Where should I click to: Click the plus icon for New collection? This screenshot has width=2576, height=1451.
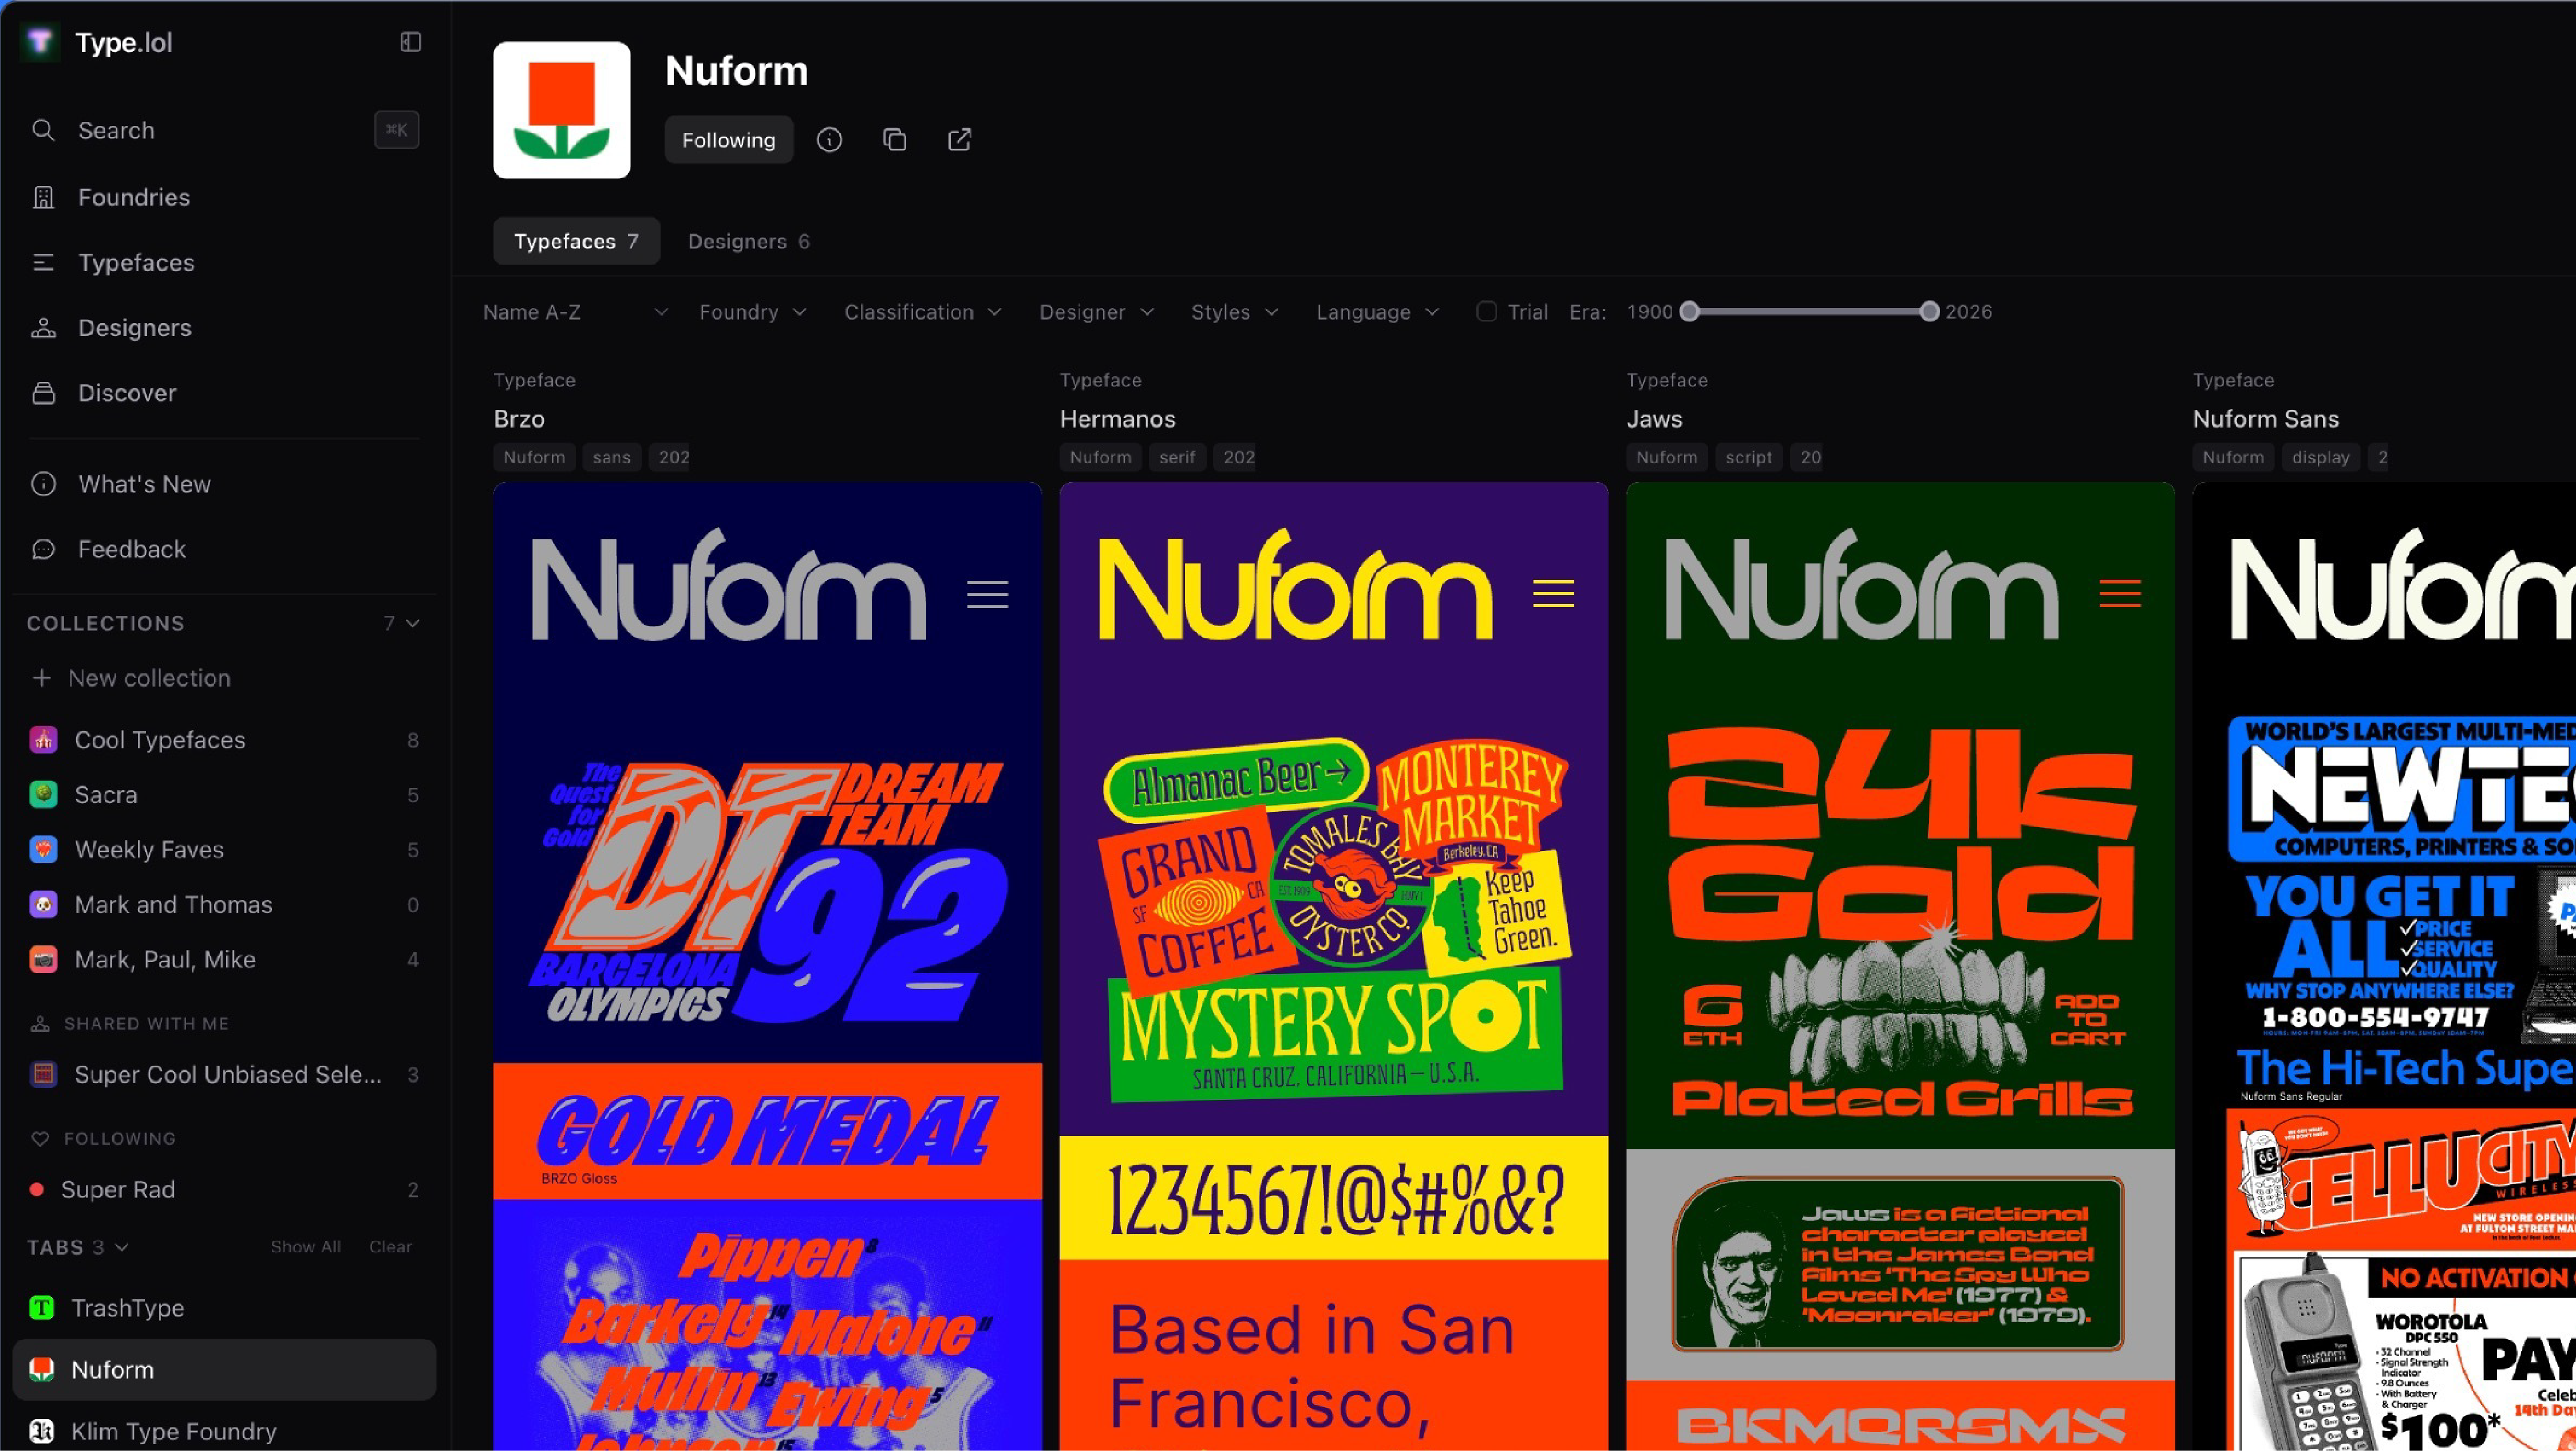pyautogui.click(x=41, y=678)
